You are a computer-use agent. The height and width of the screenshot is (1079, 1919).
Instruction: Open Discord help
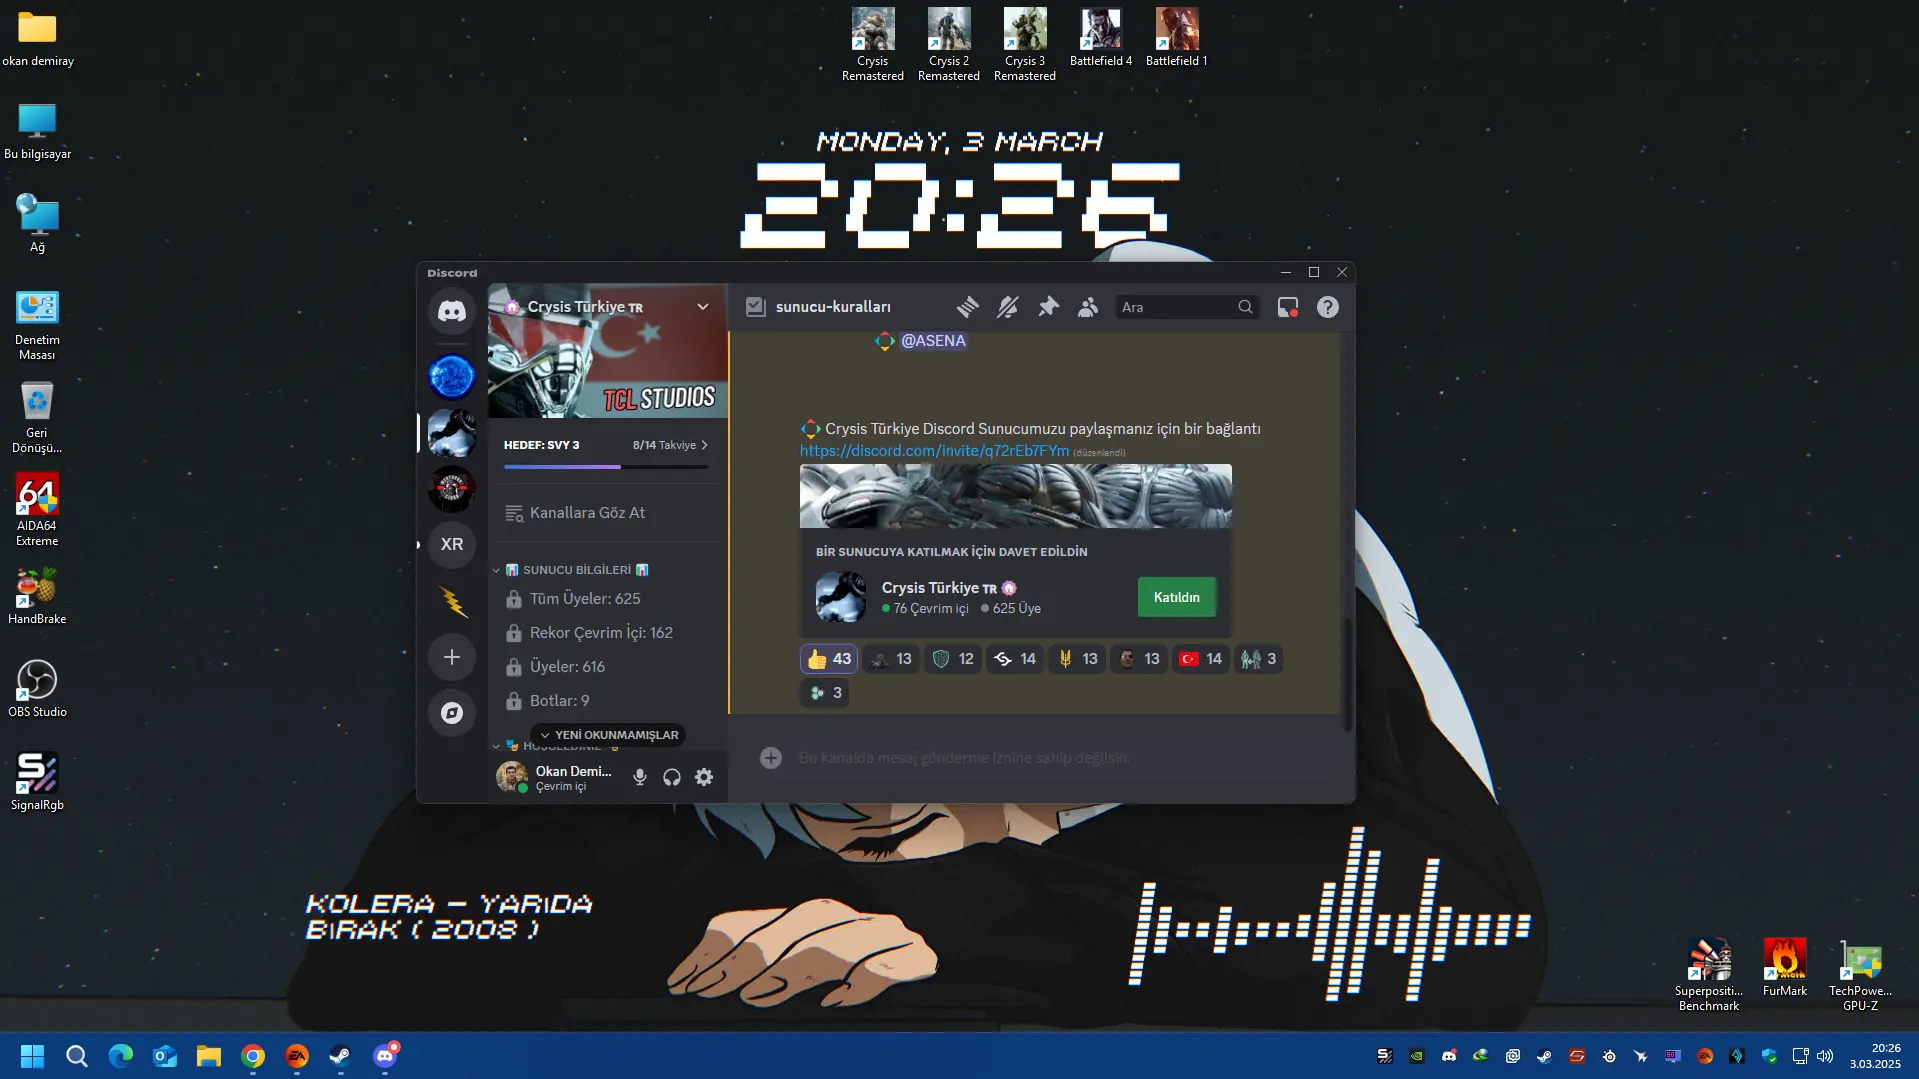(1328, 307)
